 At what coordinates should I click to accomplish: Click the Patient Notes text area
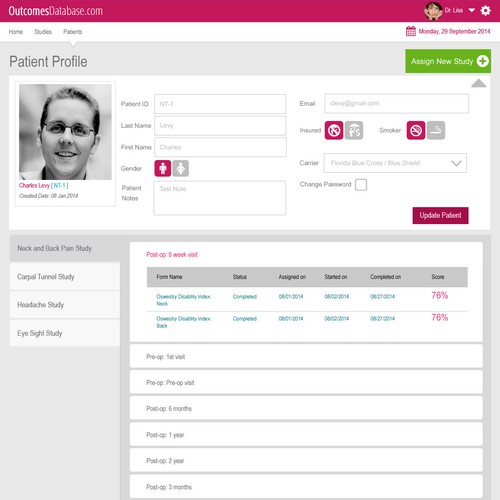coord(220,198)
